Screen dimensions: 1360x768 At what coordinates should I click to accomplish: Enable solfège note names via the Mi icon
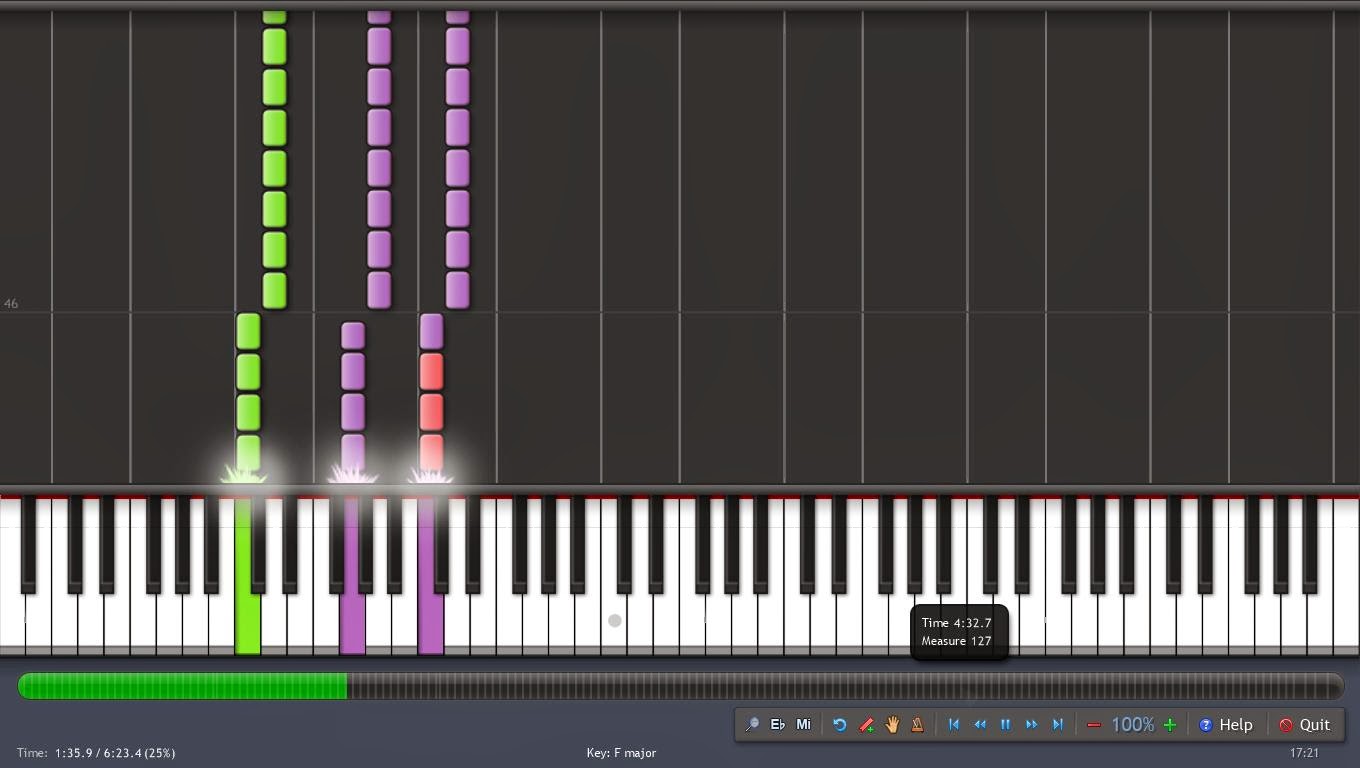[x=803, y=724]
